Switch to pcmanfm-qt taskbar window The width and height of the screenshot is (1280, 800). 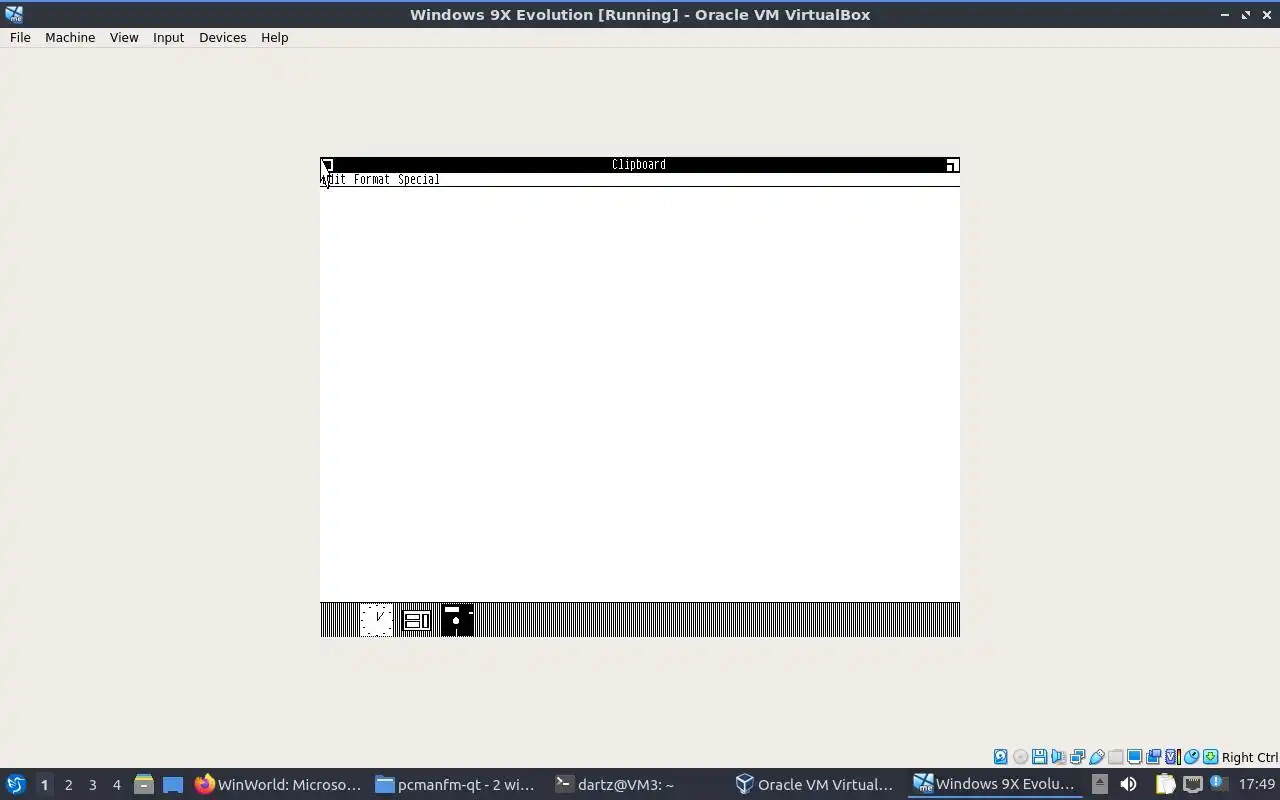(456, 784)
